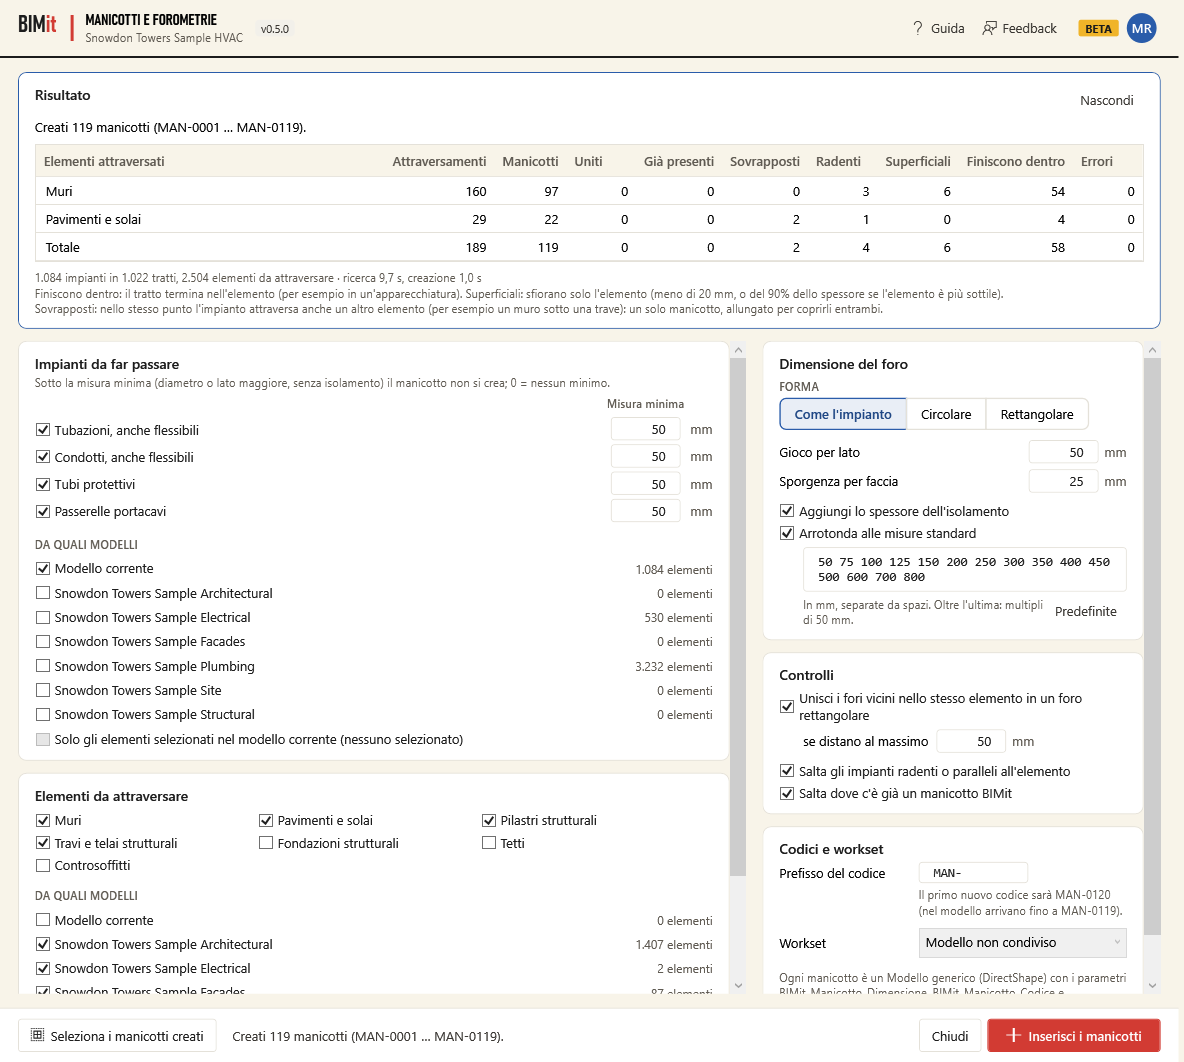Focus the Condotti minimum size field

point(646,457)
